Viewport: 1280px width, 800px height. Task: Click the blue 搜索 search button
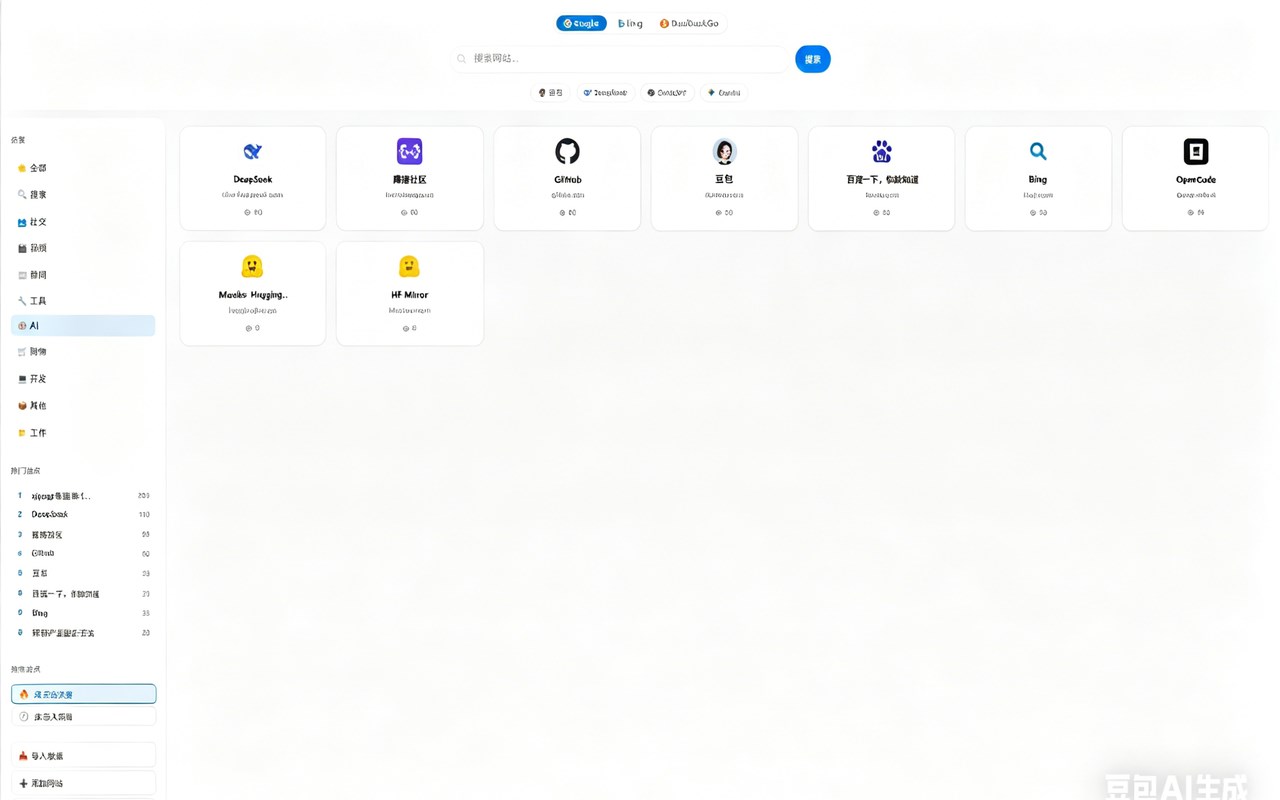pos(813,59)
